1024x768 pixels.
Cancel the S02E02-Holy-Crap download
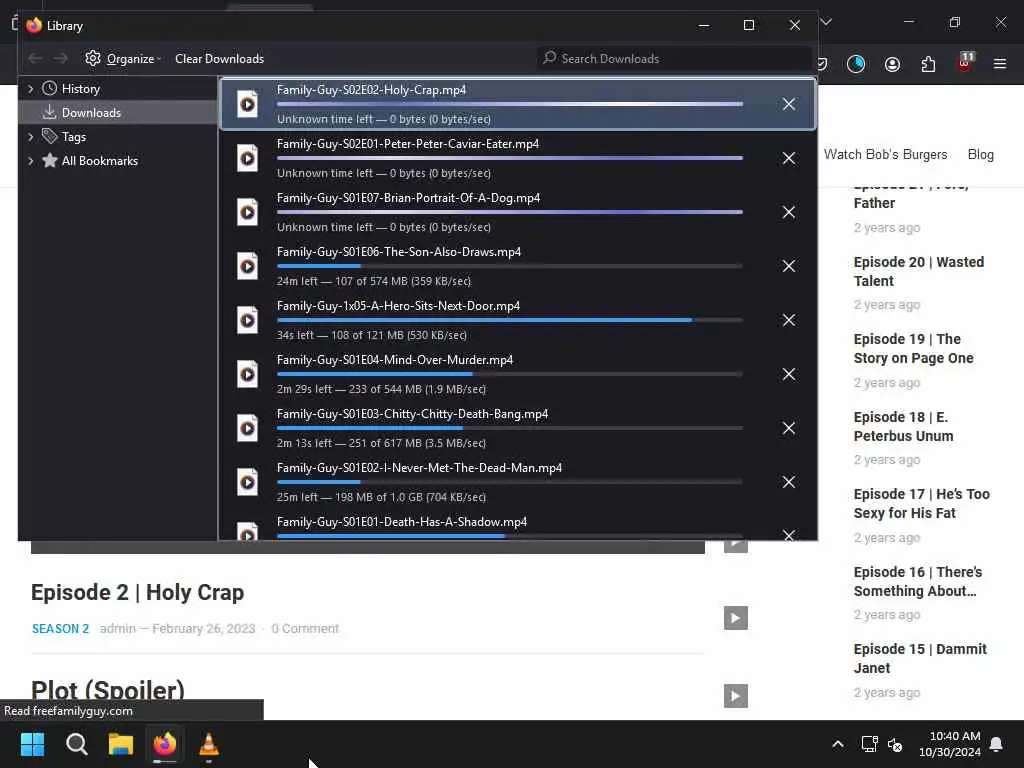pos(789,104)
